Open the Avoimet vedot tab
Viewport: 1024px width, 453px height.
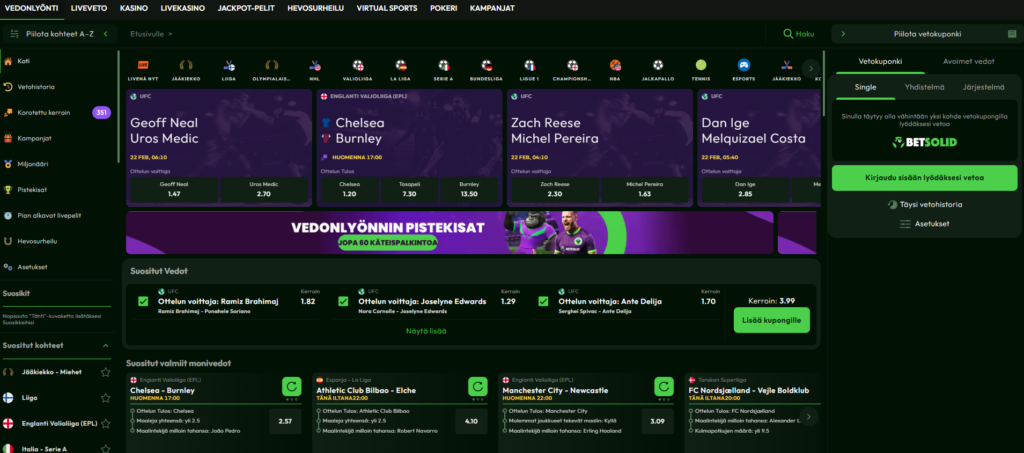[x=968, y=61]
